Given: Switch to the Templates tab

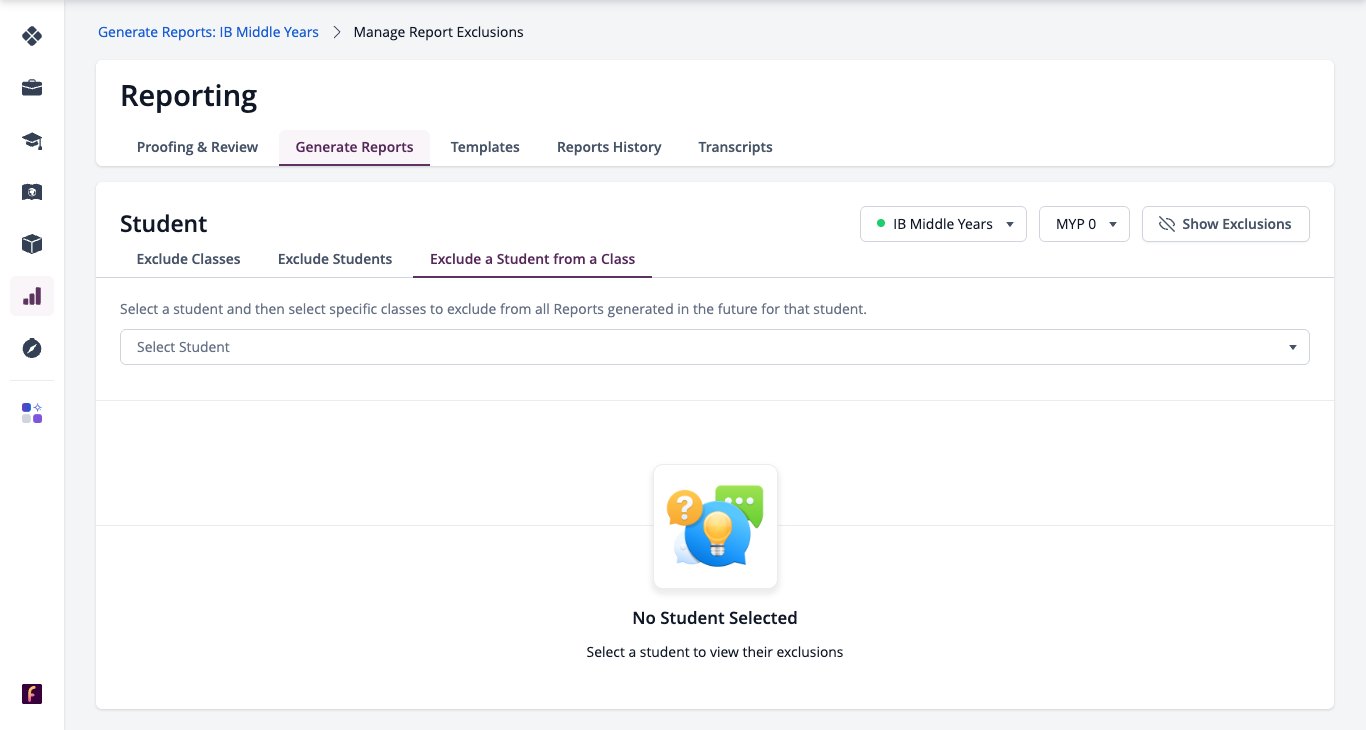Looking at the screenshot, I should click(x=485, y=147).
